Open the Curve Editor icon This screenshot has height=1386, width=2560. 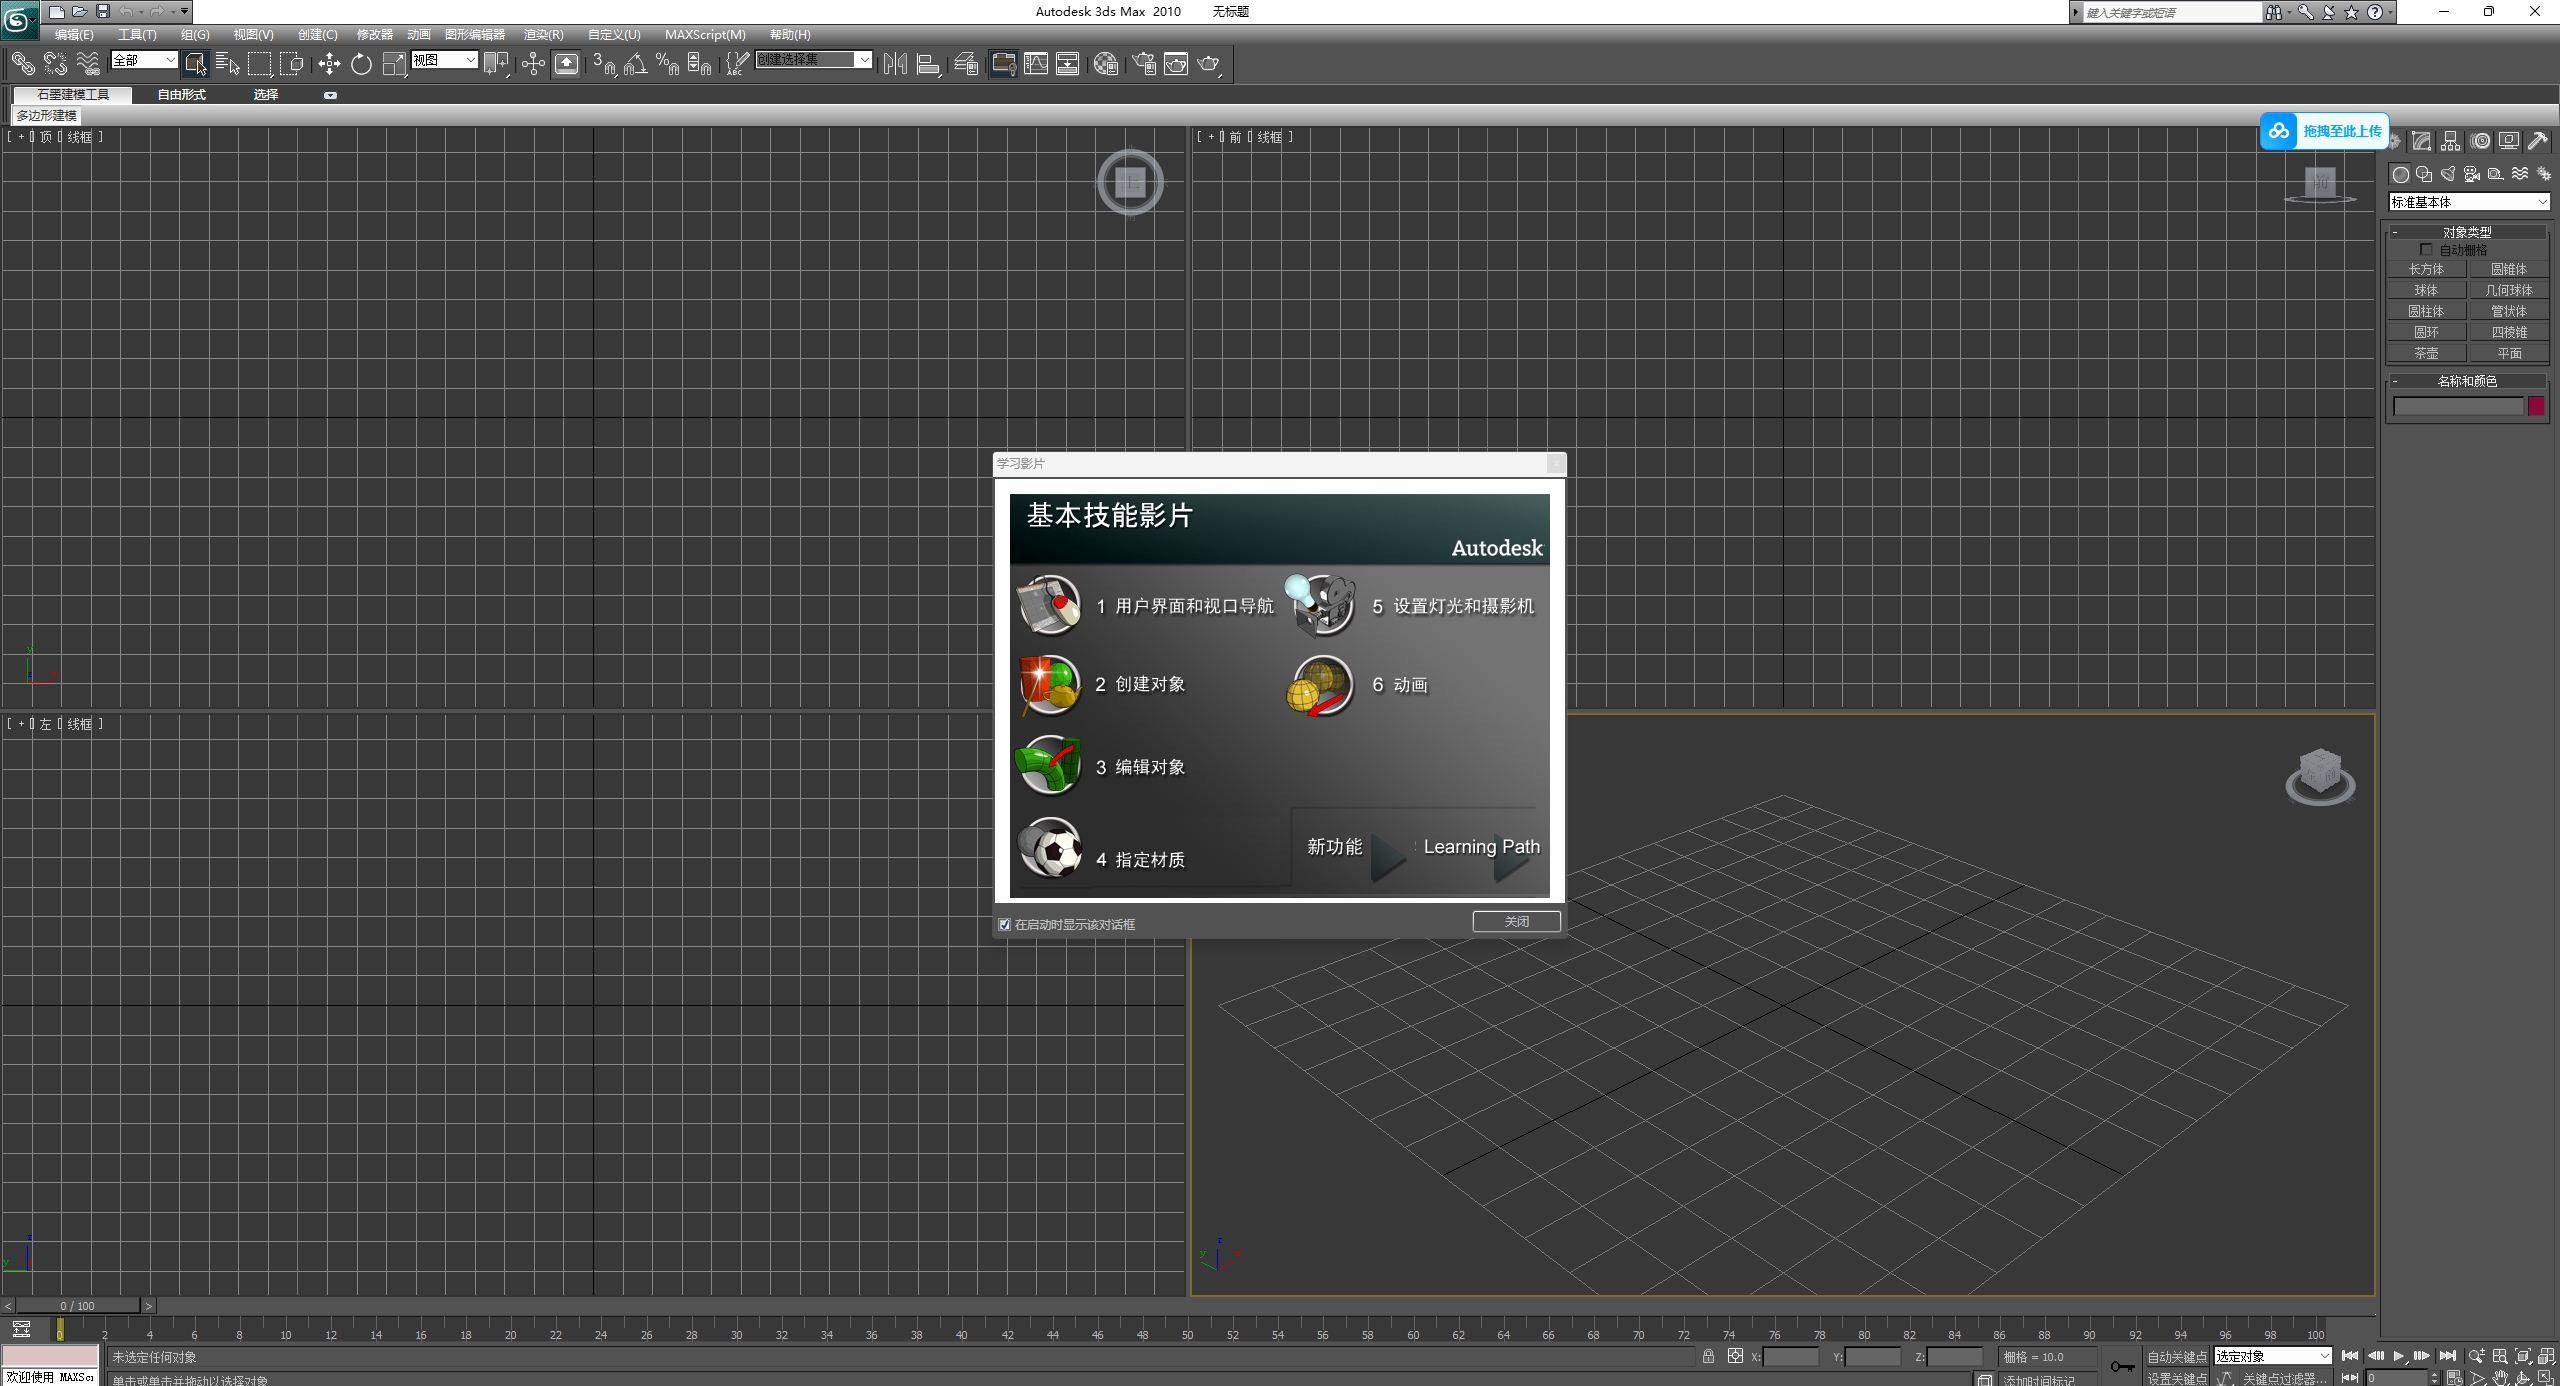[1036, 64]
